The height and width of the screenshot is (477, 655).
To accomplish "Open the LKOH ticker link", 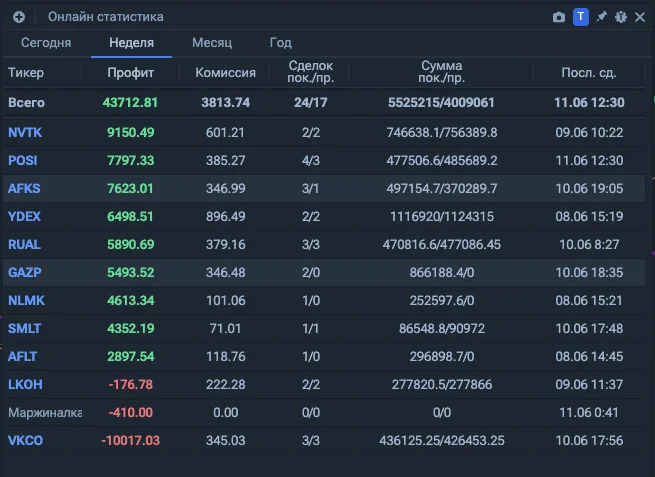I will pyautogui.click(x=25, y=385).
